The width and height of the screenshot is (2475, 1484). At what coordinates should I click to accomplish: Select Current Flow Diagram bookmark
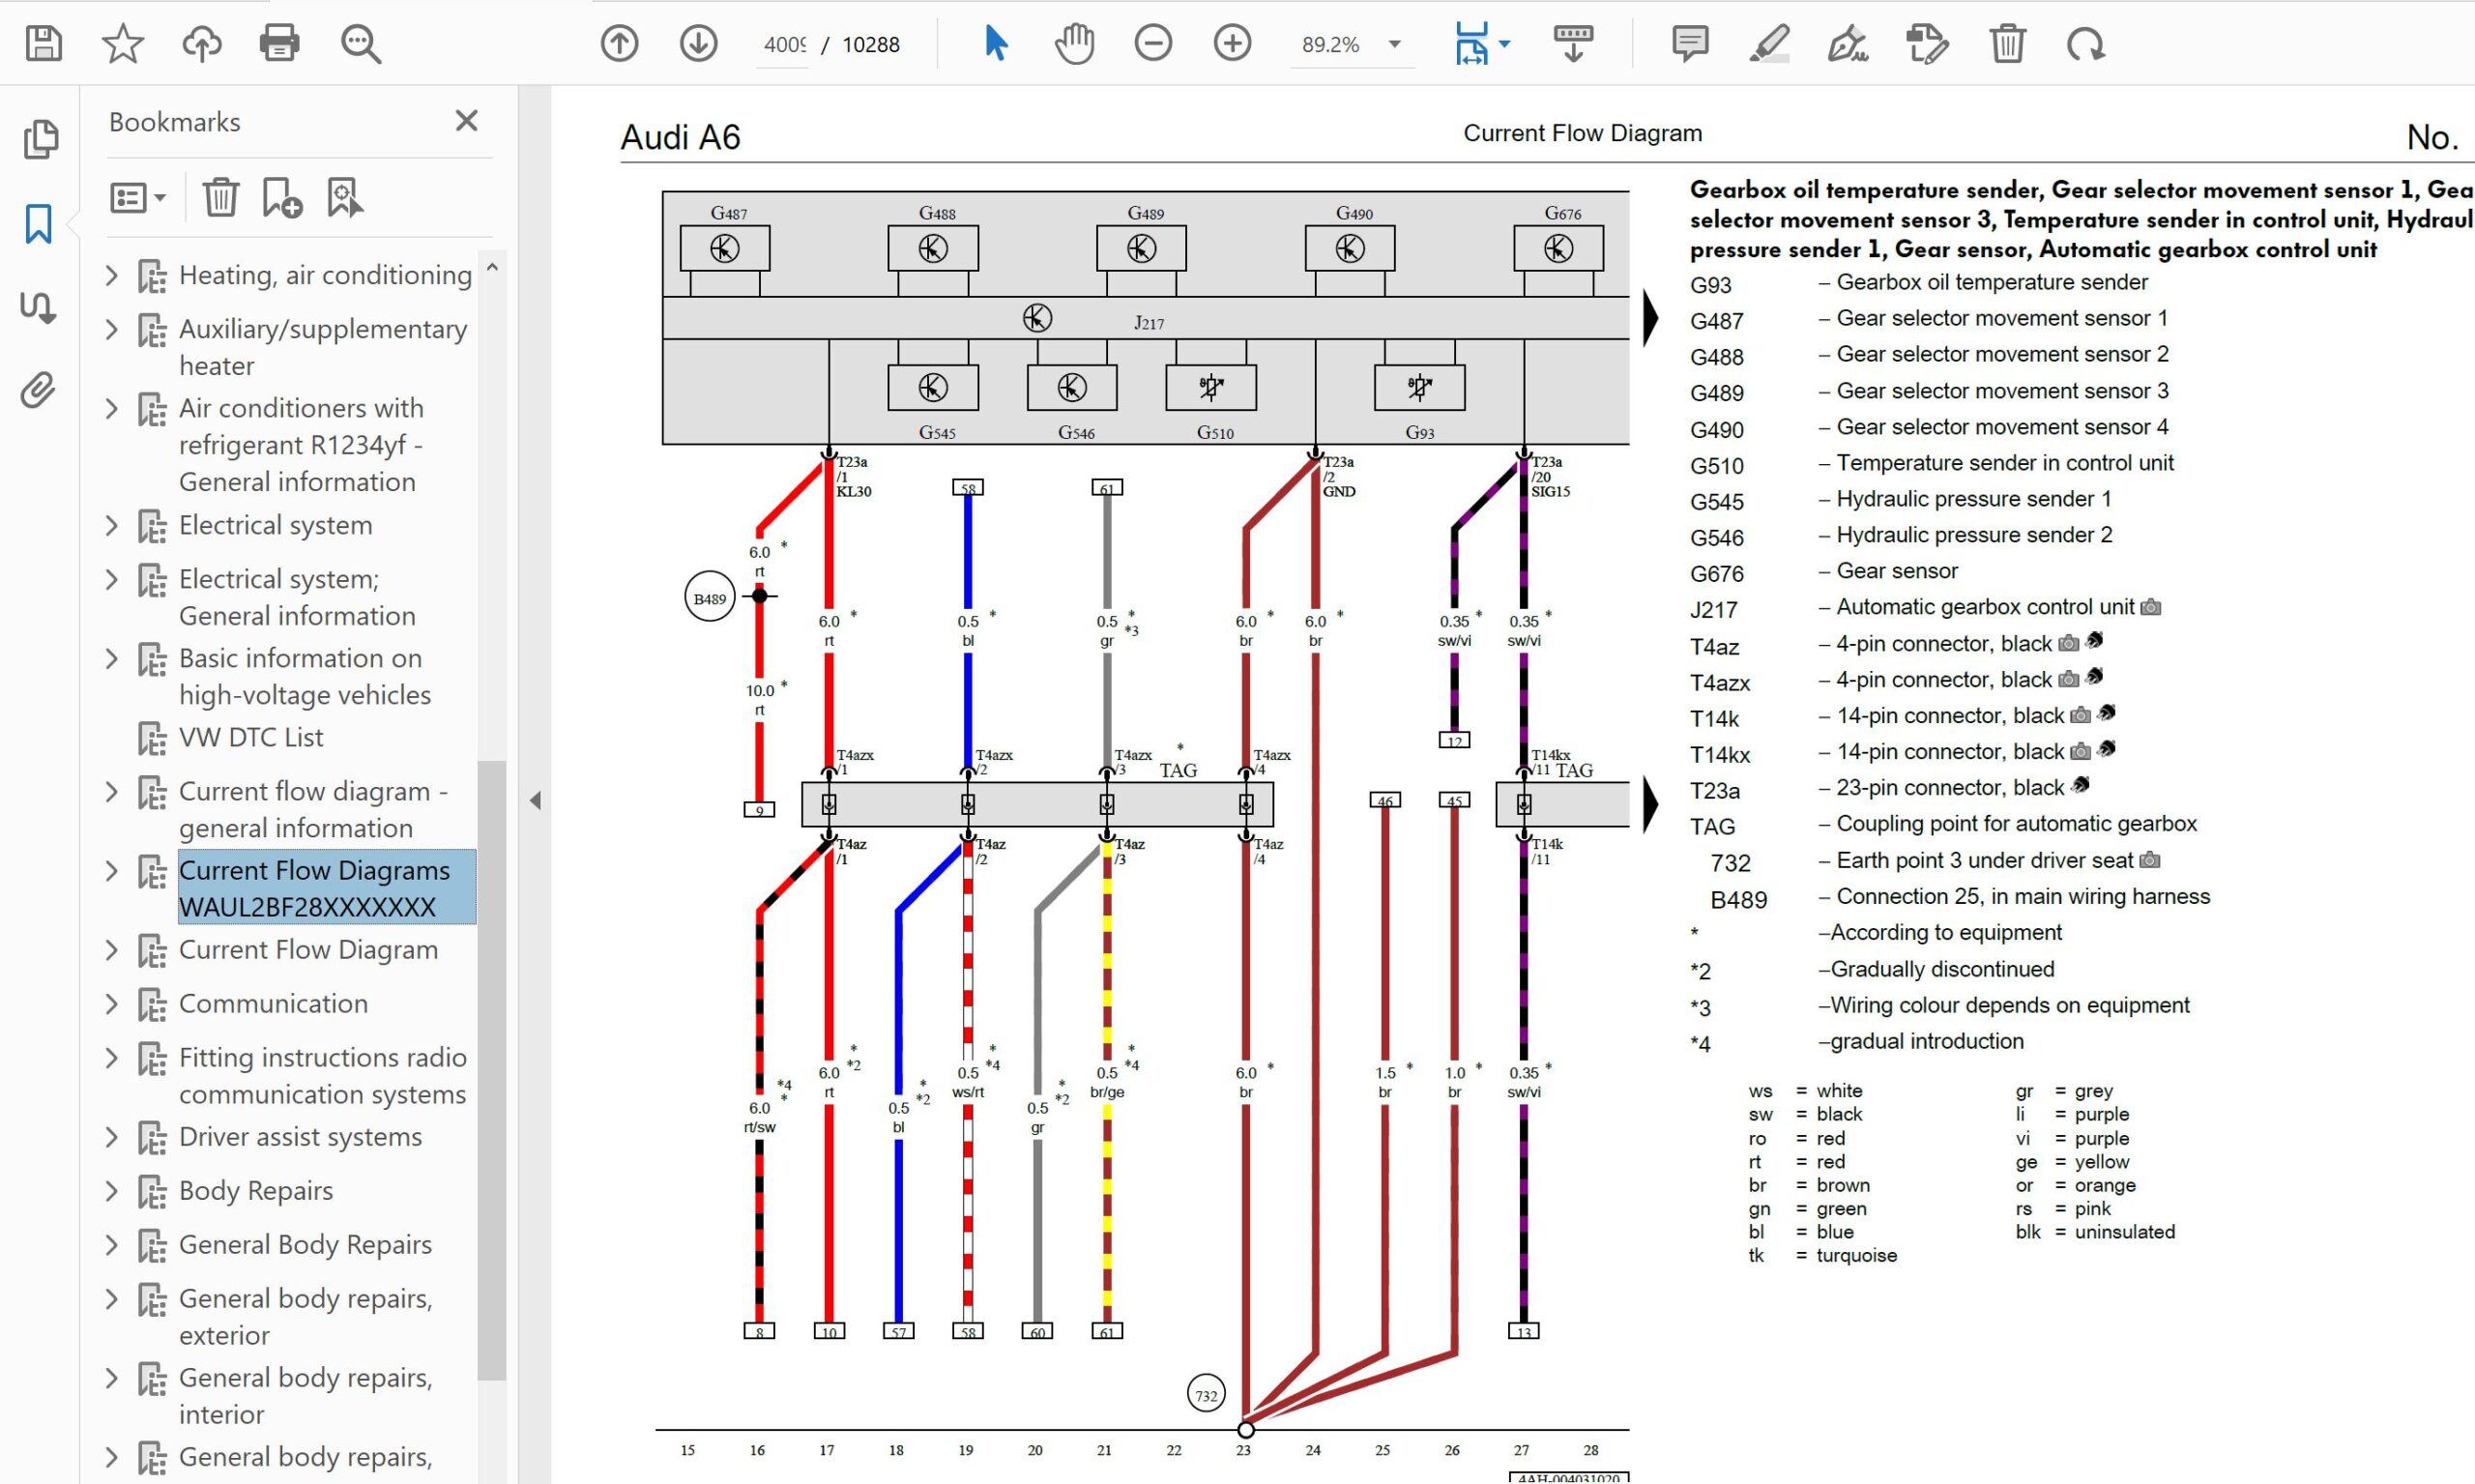[308, 949]
